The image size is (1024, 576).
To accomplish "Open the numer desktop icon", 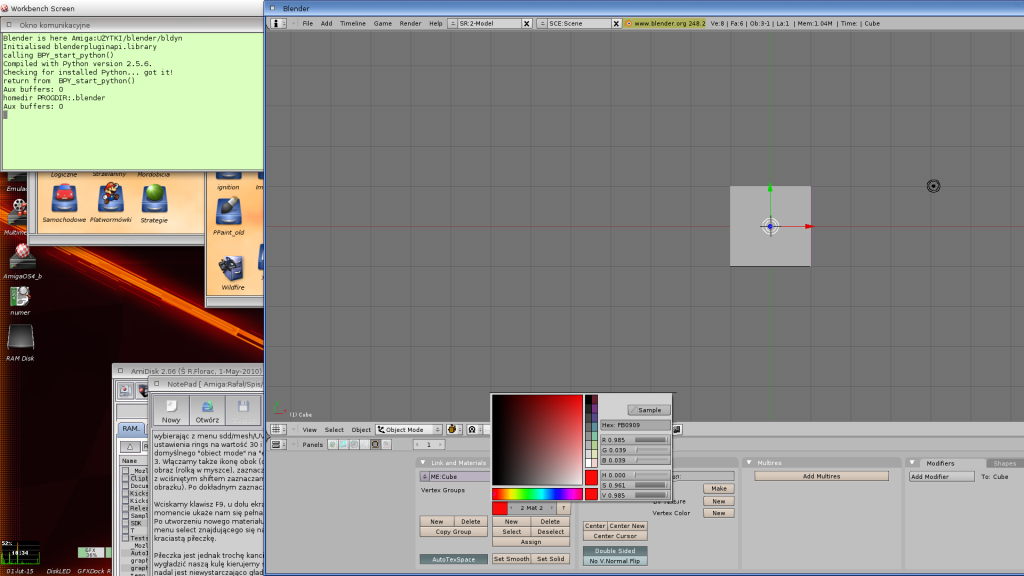I will (20, 296).
